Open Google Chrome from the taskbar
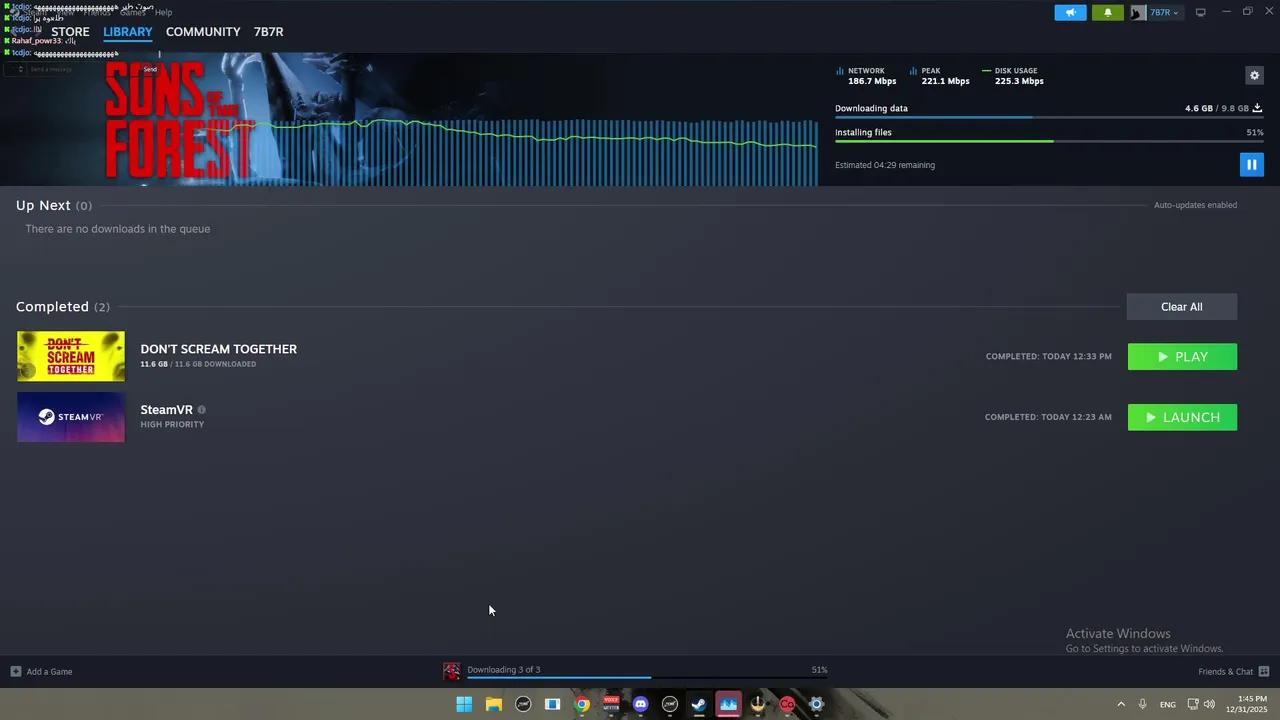The height and width of the screenshot is (720, 1280). click(x=582, y=704)
